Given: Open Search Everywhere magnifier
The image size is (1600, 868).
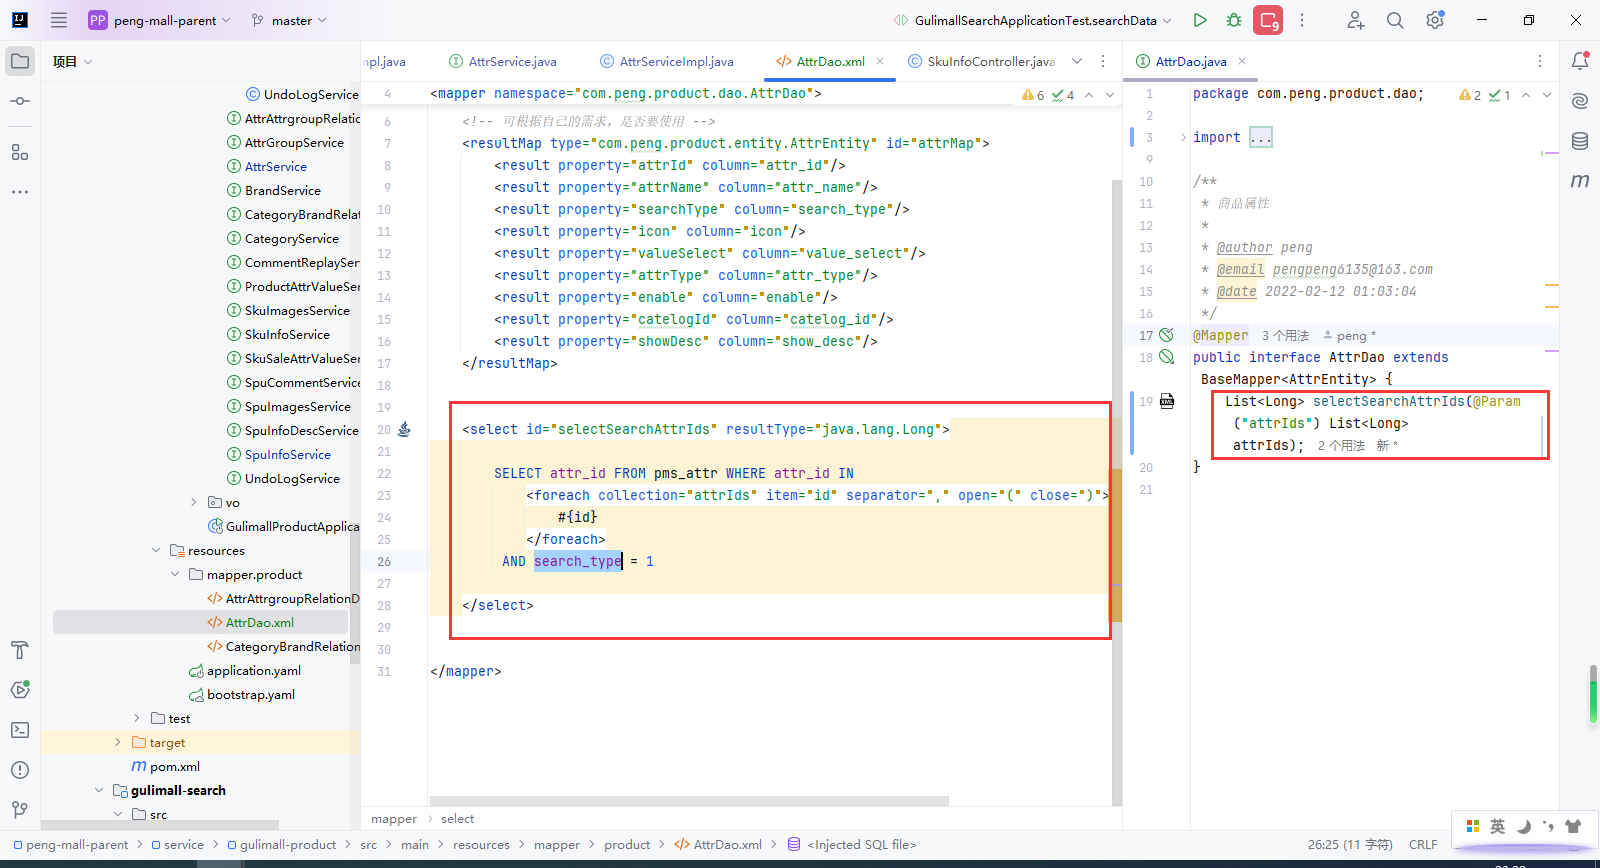Looking at the screenshot, I should [x=1395, y=20].
